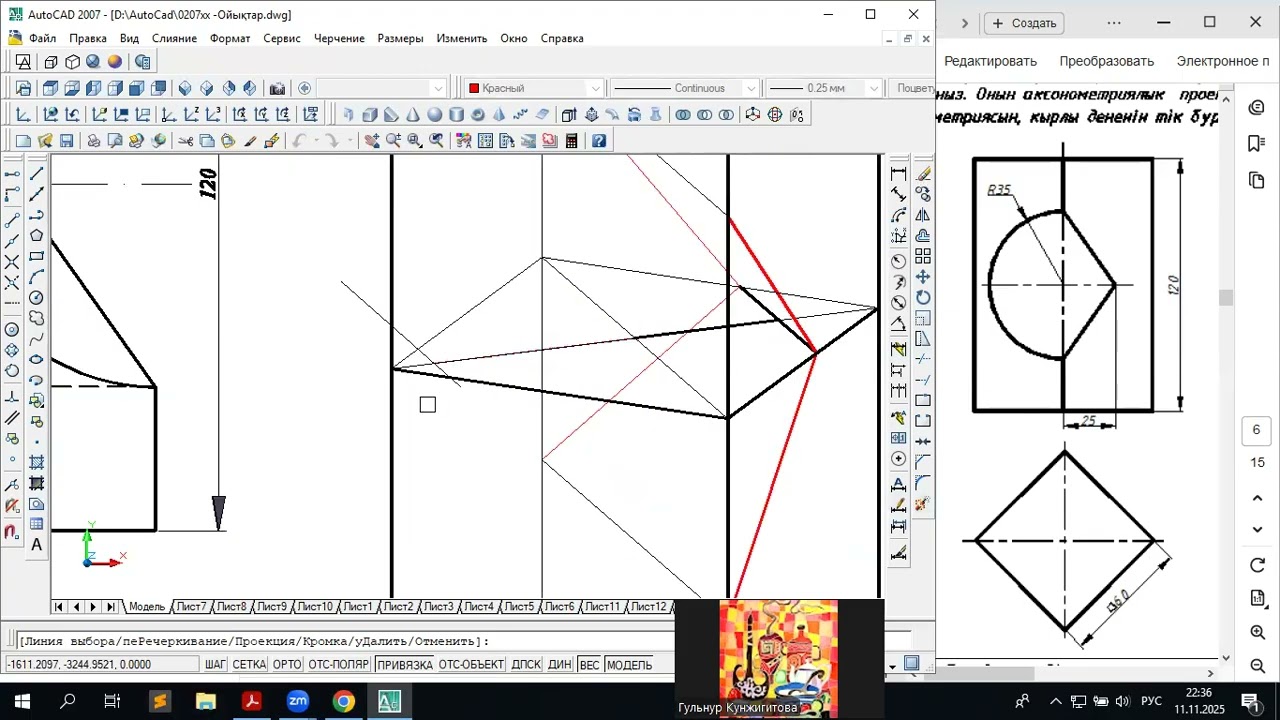The width and height of the screenshot is (1280, 720).
Task: Click Преобразовать in PDF window
Action: (1106, 61)
